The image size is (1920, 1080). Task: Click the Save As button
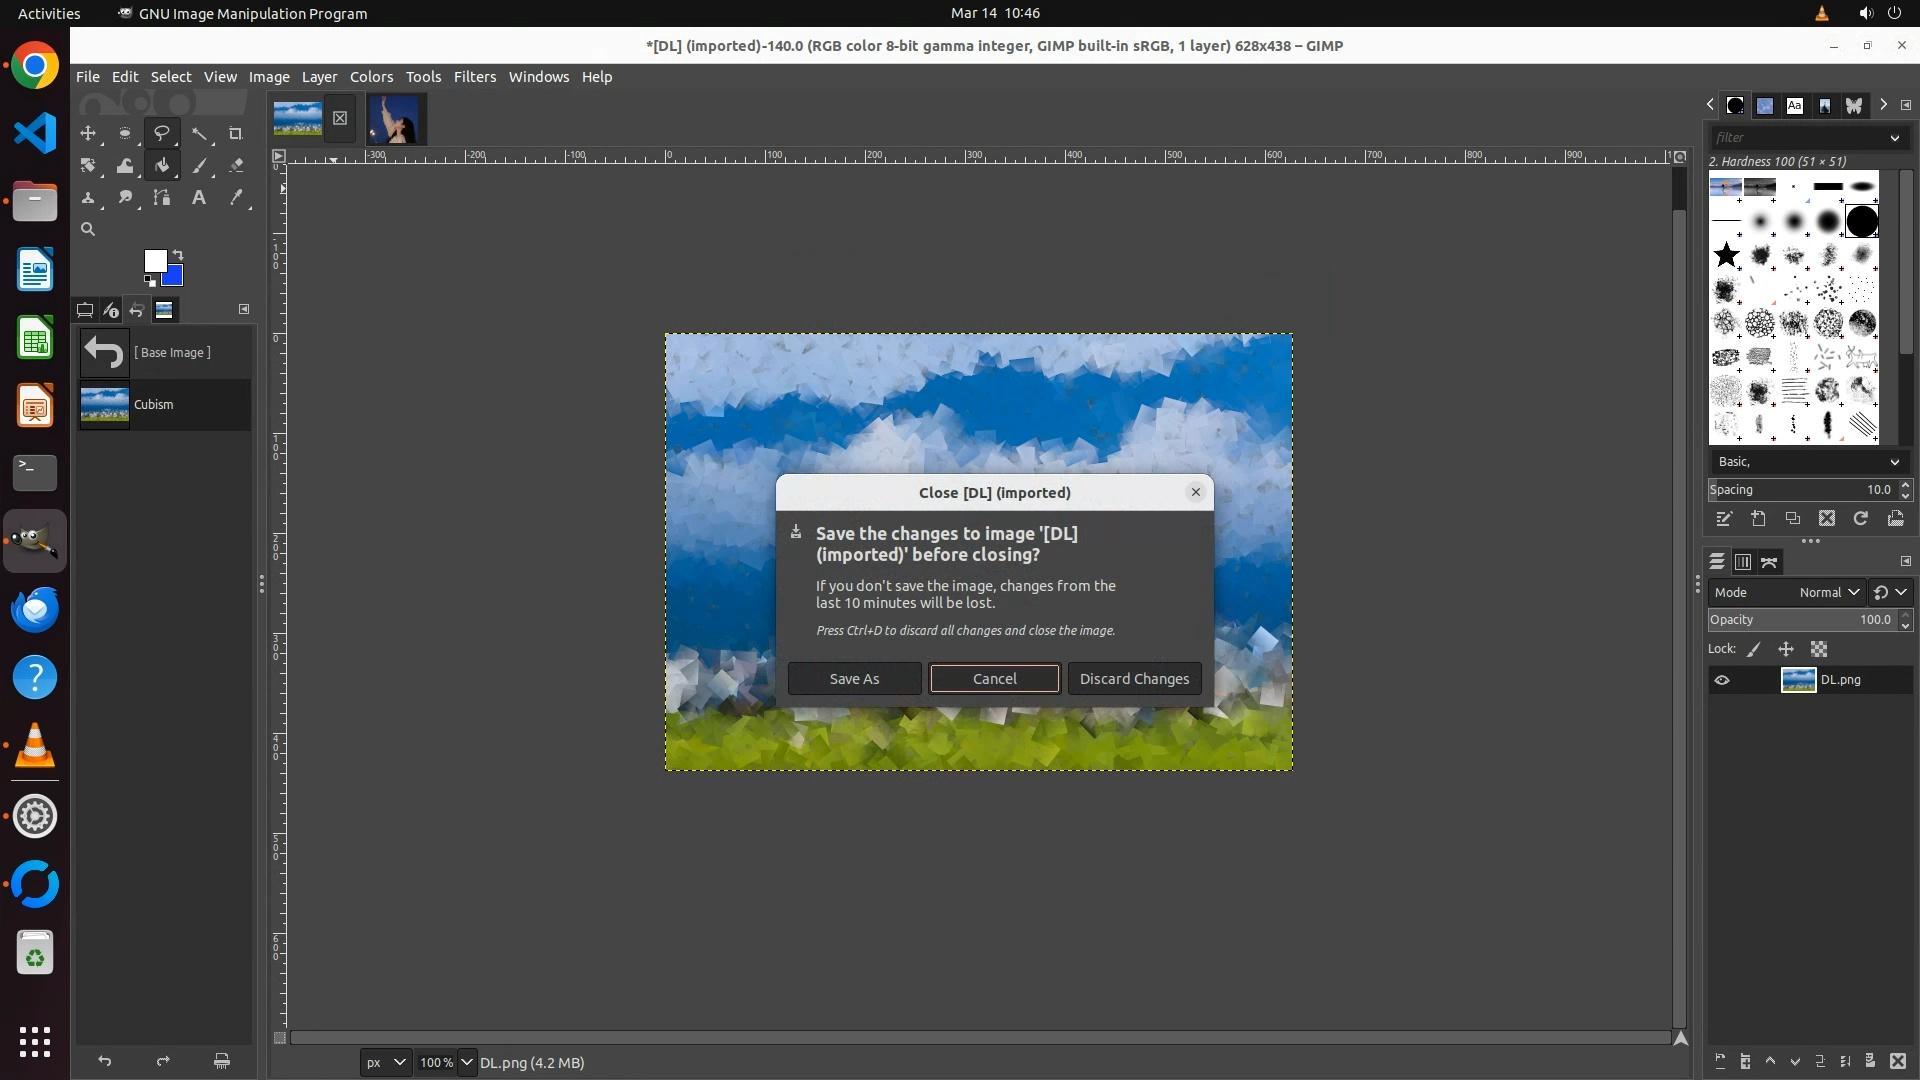click(854, 679)
